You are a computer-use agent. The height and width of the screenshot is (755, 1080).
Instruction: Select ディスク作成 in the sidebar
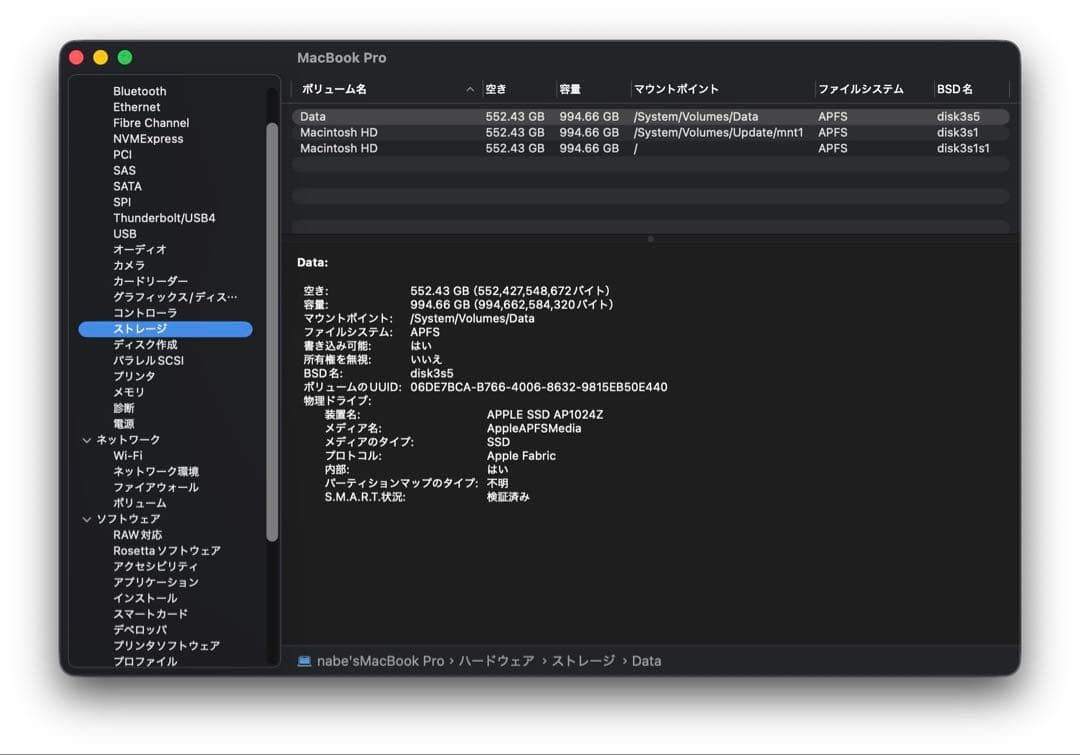[x=145, y=344]
